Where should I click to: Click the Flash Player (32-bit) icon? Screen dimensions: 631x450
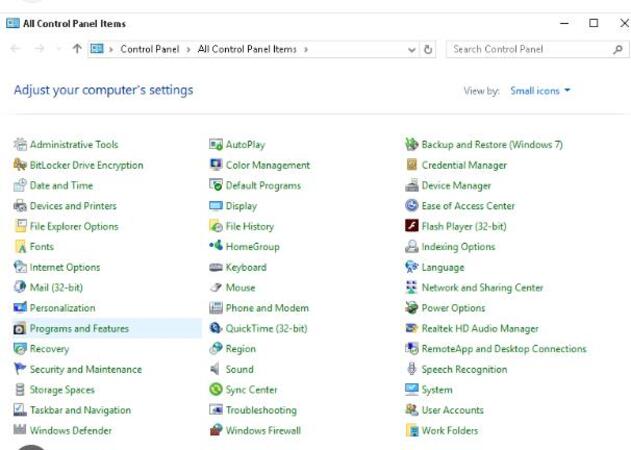(412, 226)
